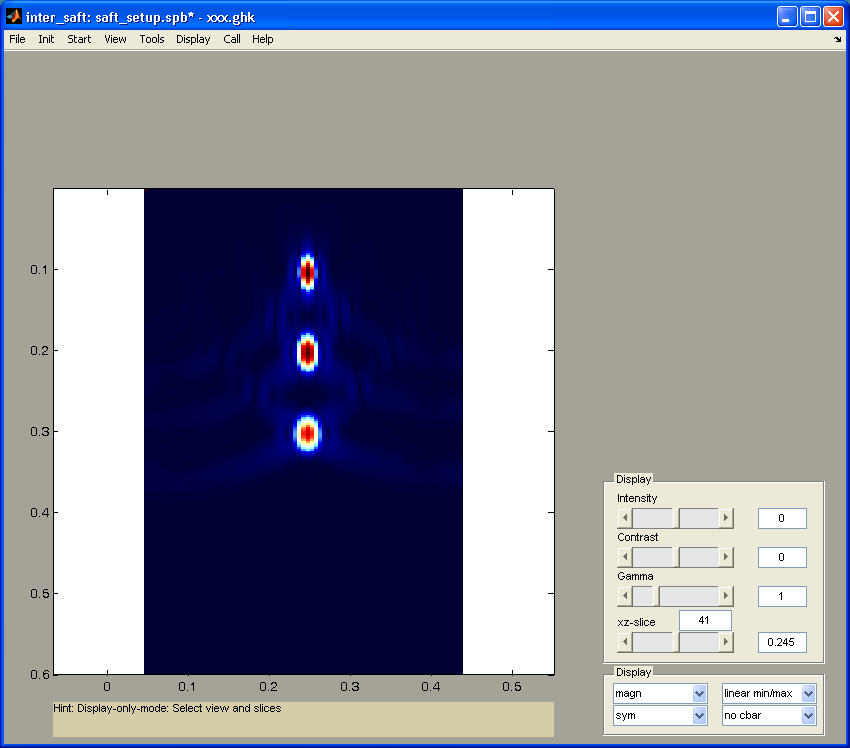The width and height of the screenshot is (850, 748).
Task: Open the Init menu
Action: pos(46,39)
